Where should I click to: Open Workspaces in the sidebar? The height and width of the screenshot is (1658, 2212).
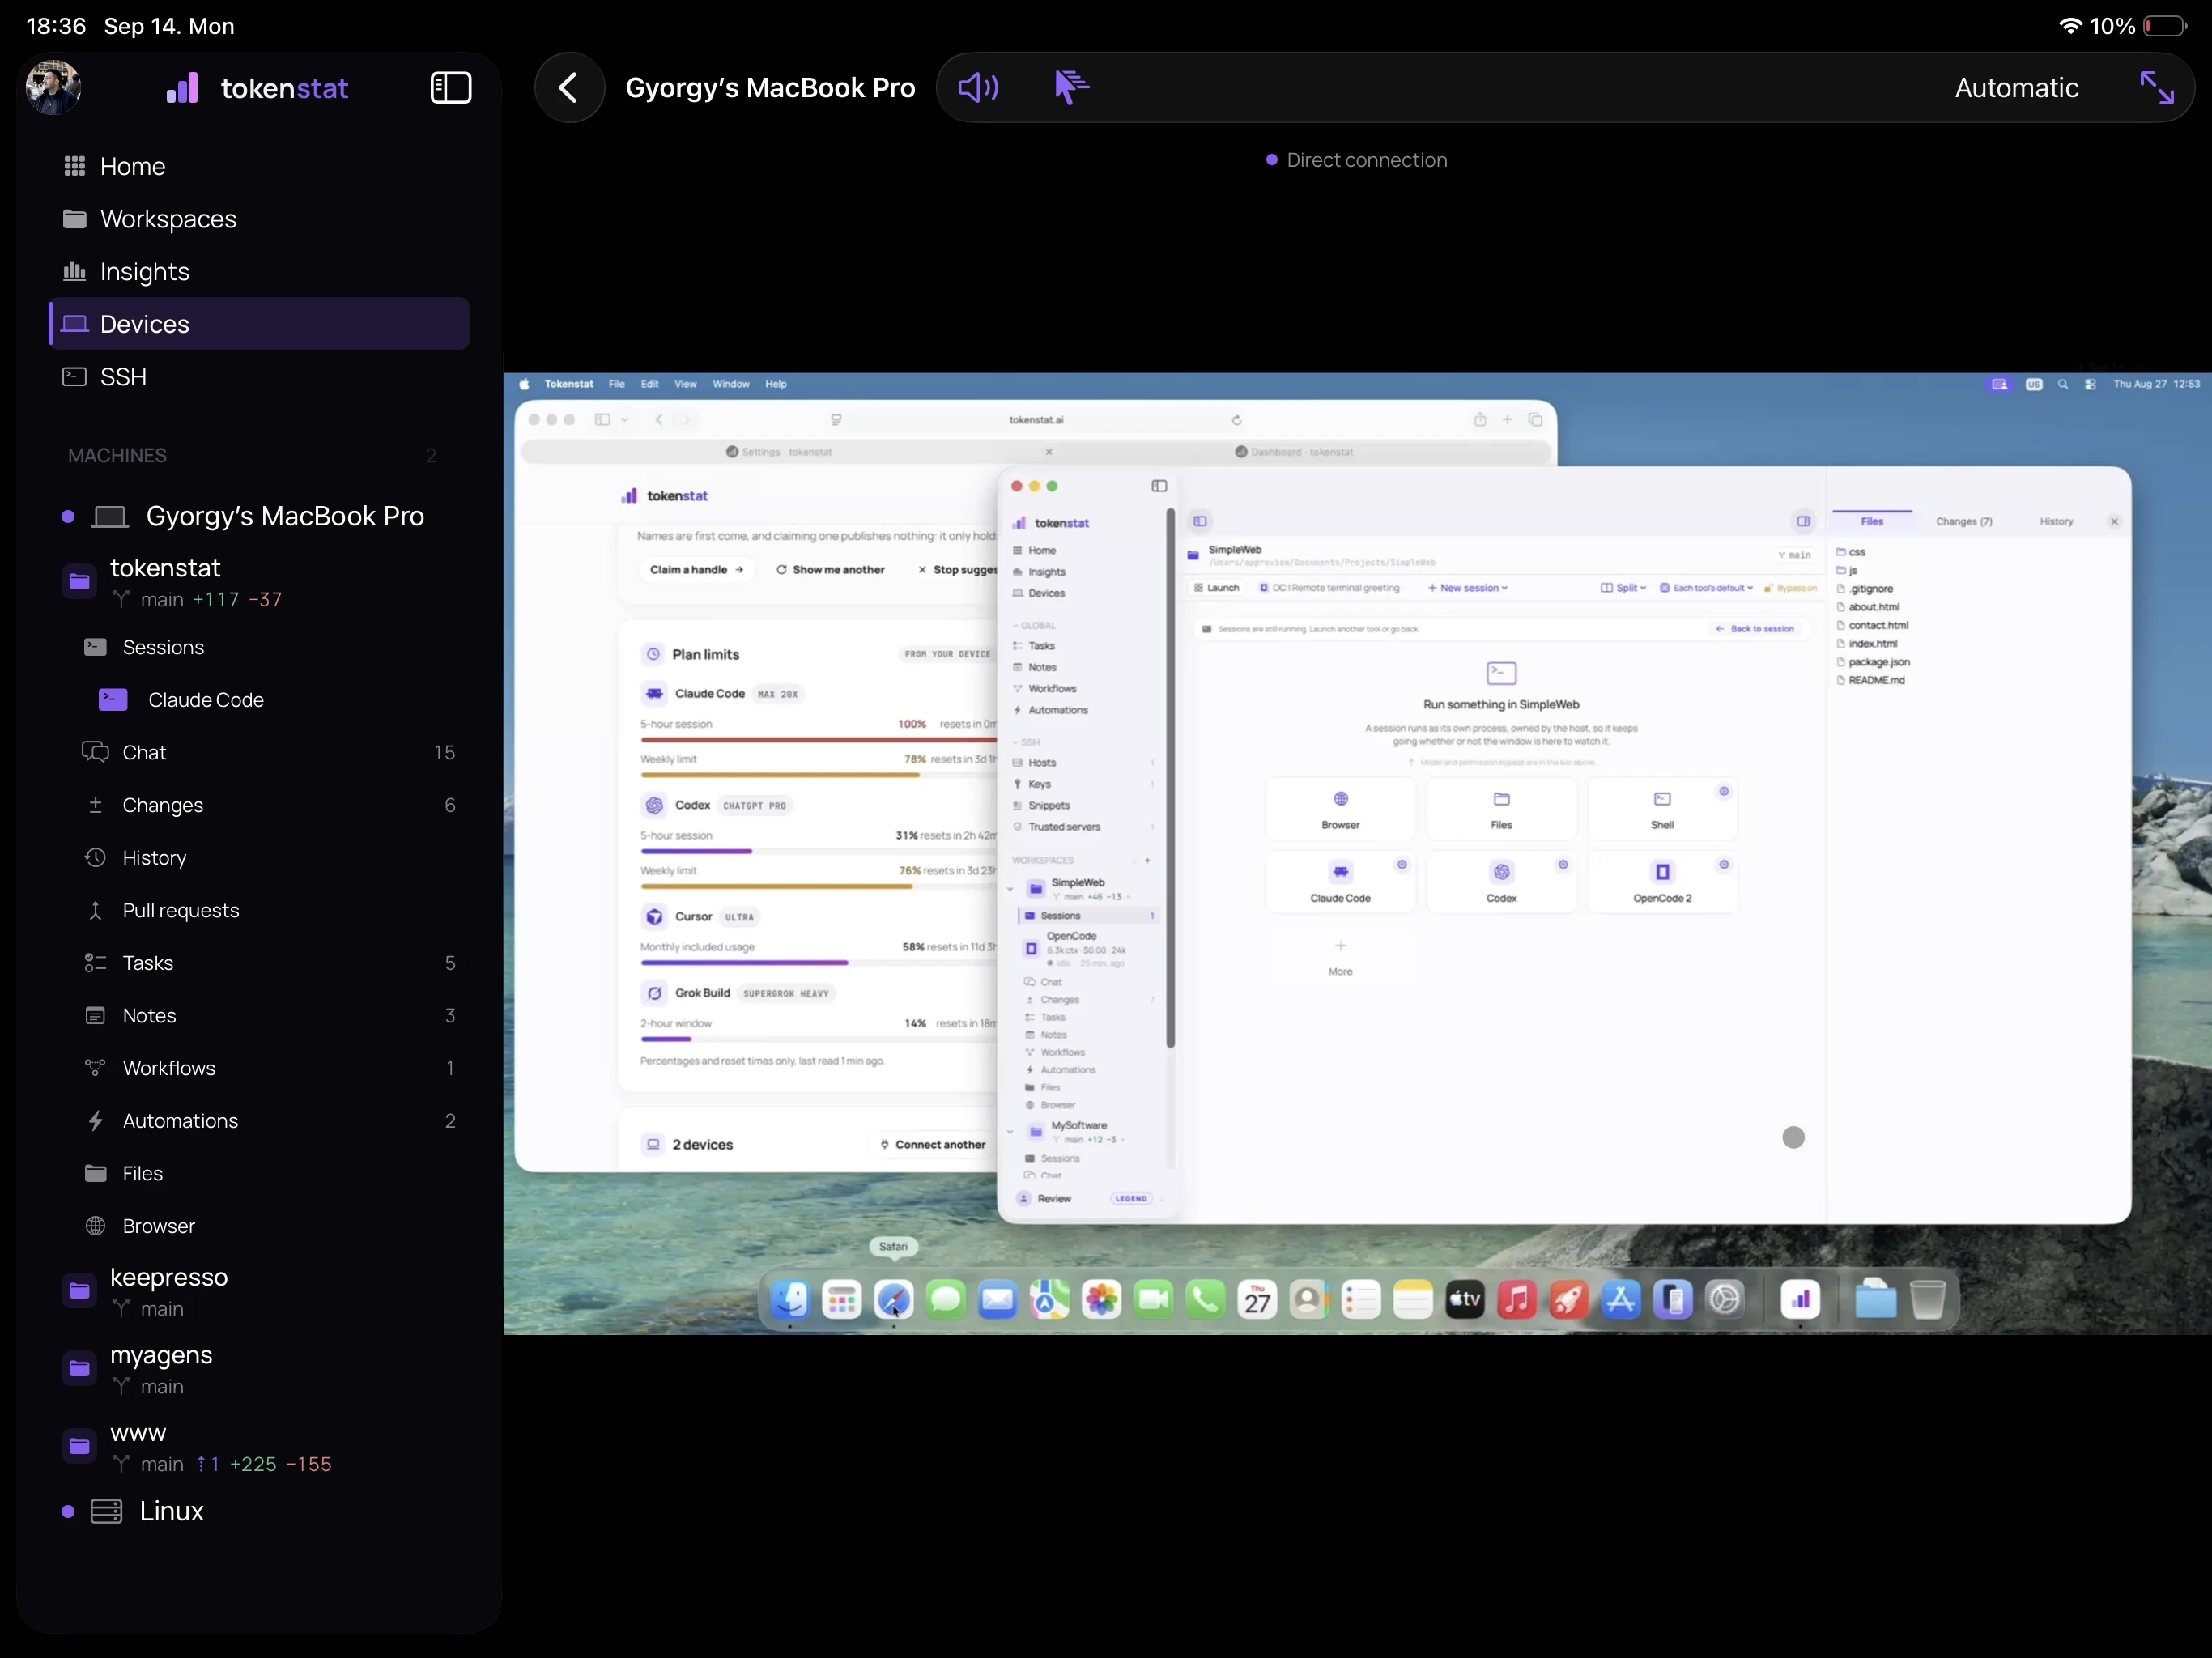[x=259, y=219]
